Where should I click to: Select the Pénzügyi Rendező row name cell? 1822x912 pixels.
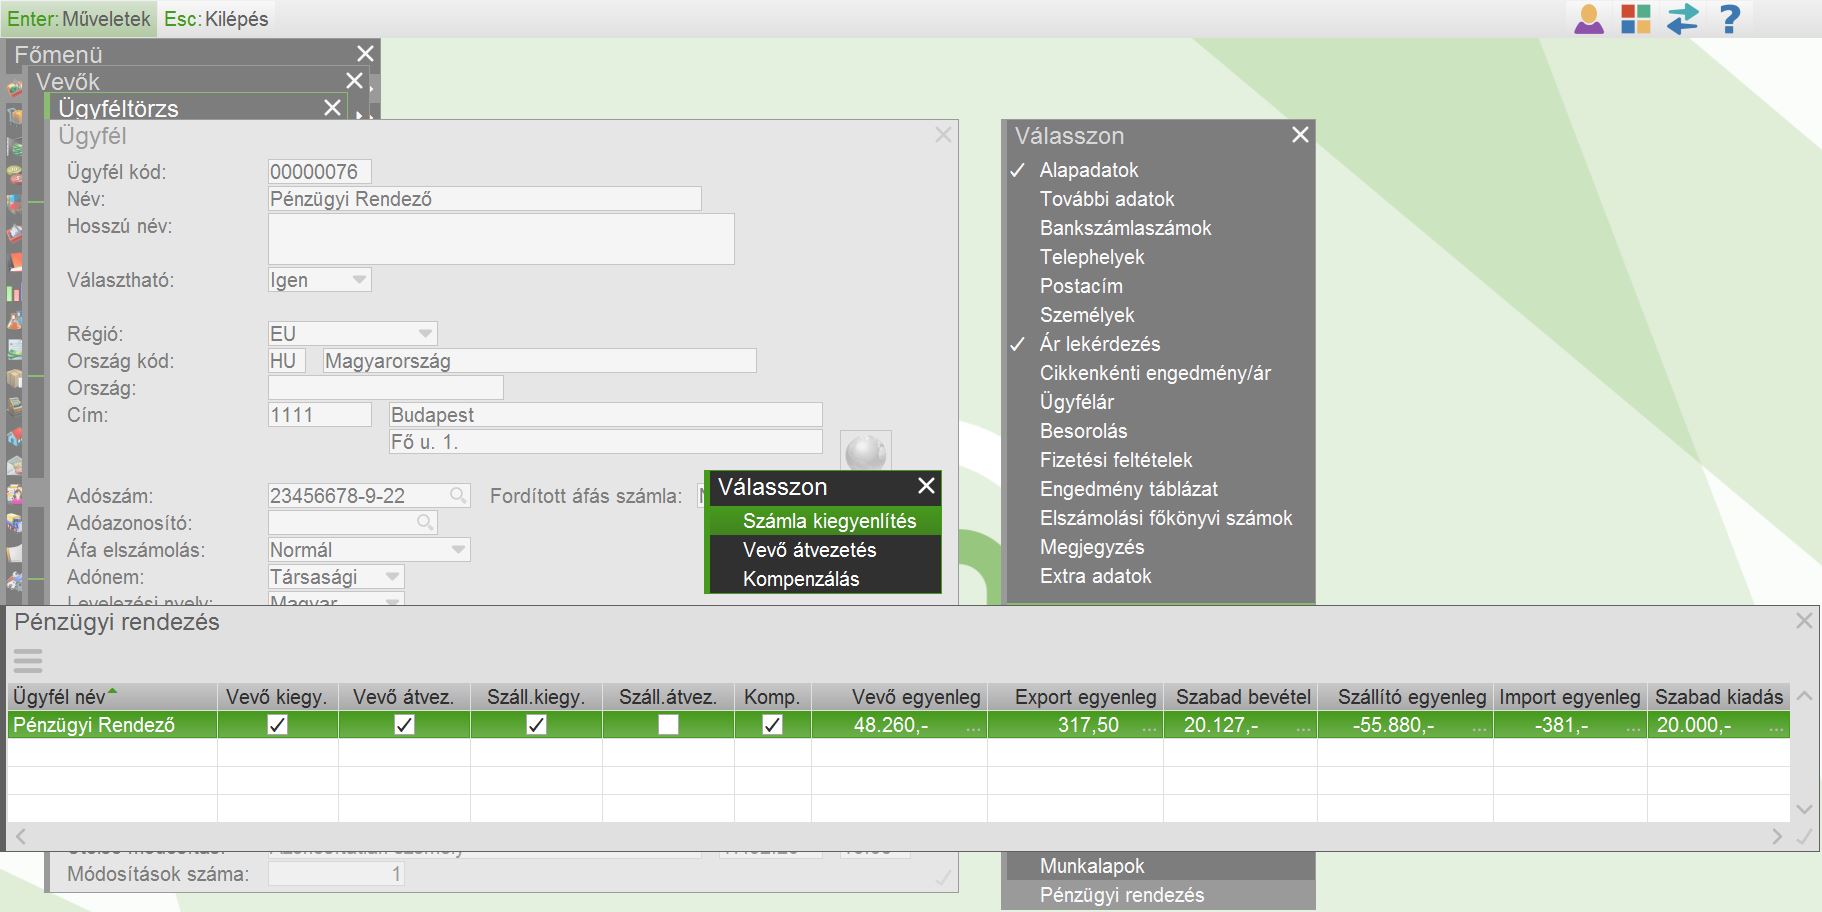pyautogui.click(x=112, y=725)
